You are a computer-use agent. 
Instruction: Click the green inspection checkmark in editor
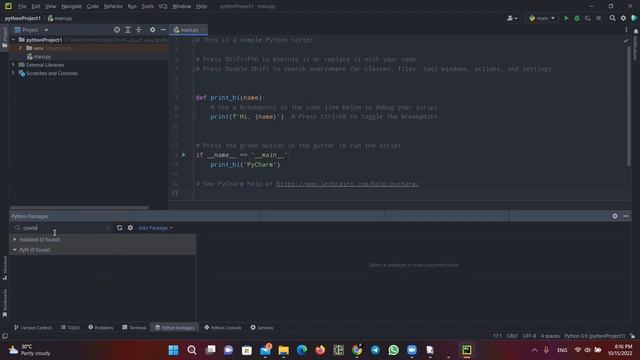(626, 40)
